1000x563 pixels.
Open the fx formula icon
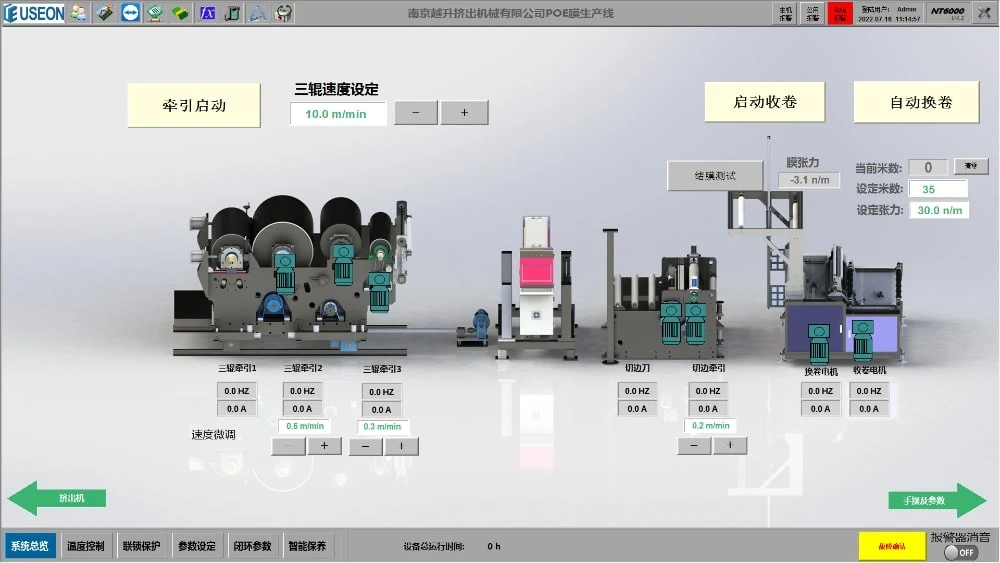[x=207, y=13]
